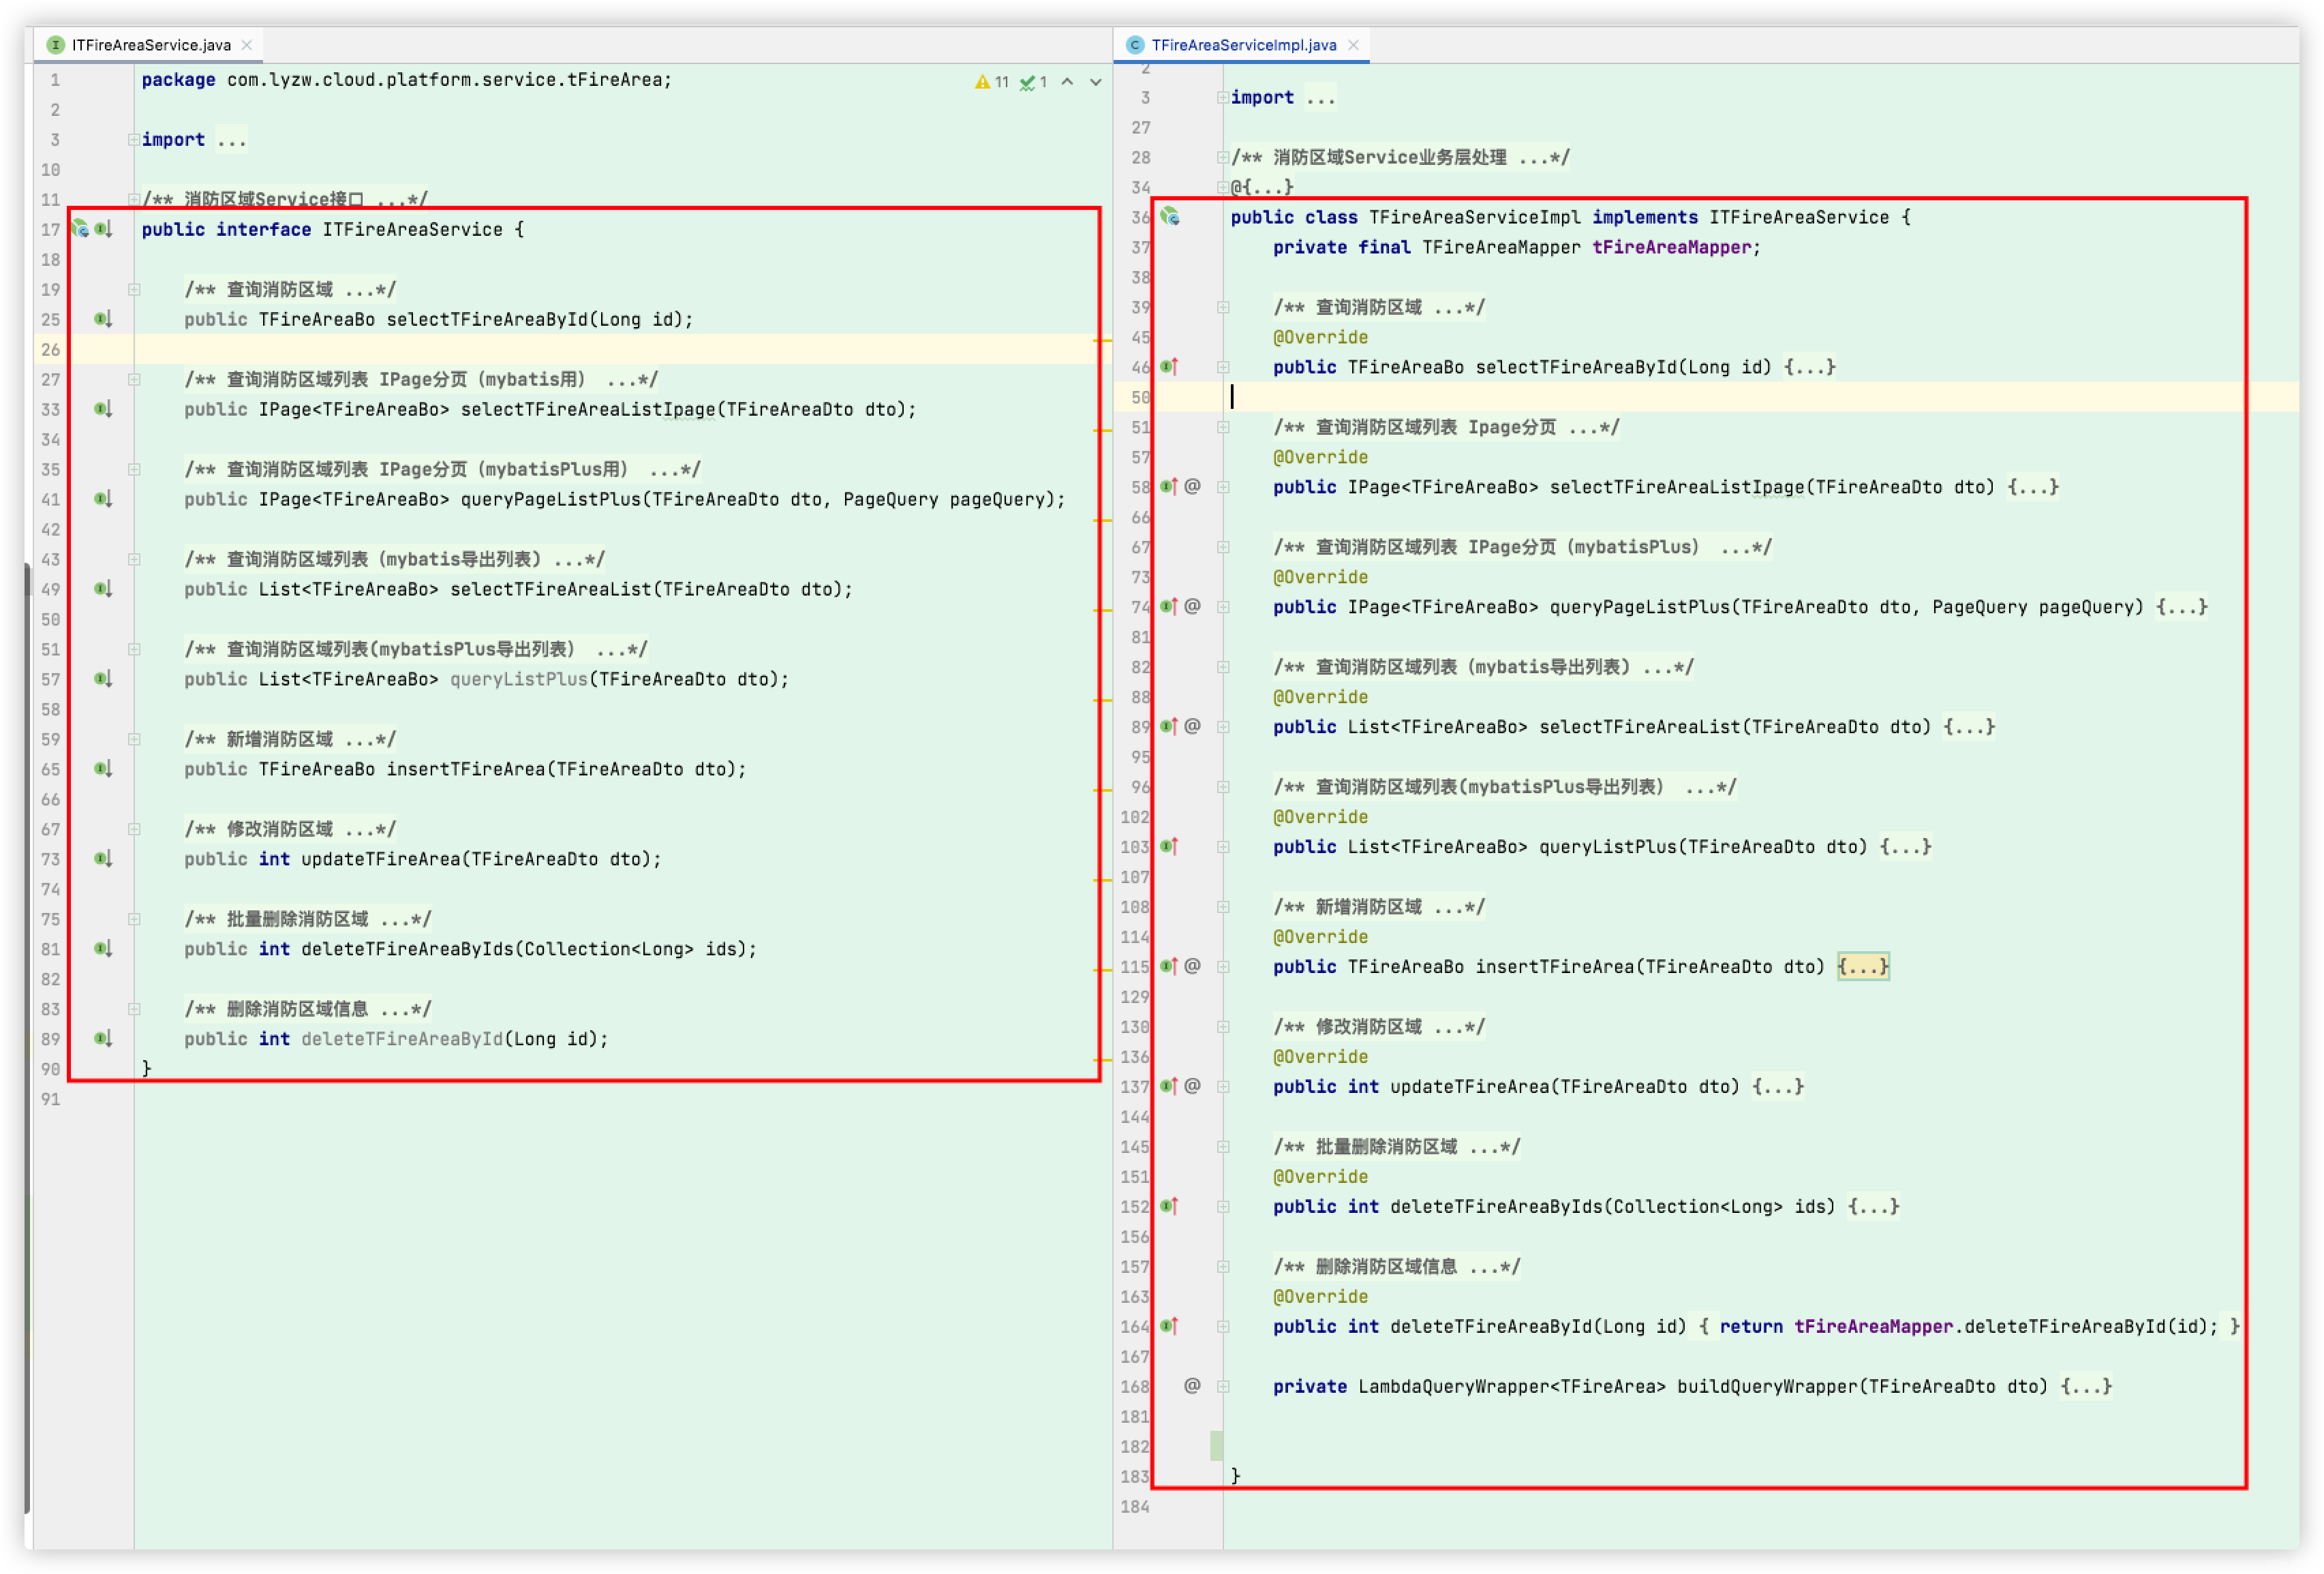Click the typo check indicator showing 1
The width and height of the screenshot is (2324, 1574).
[x=1033, y=82]
